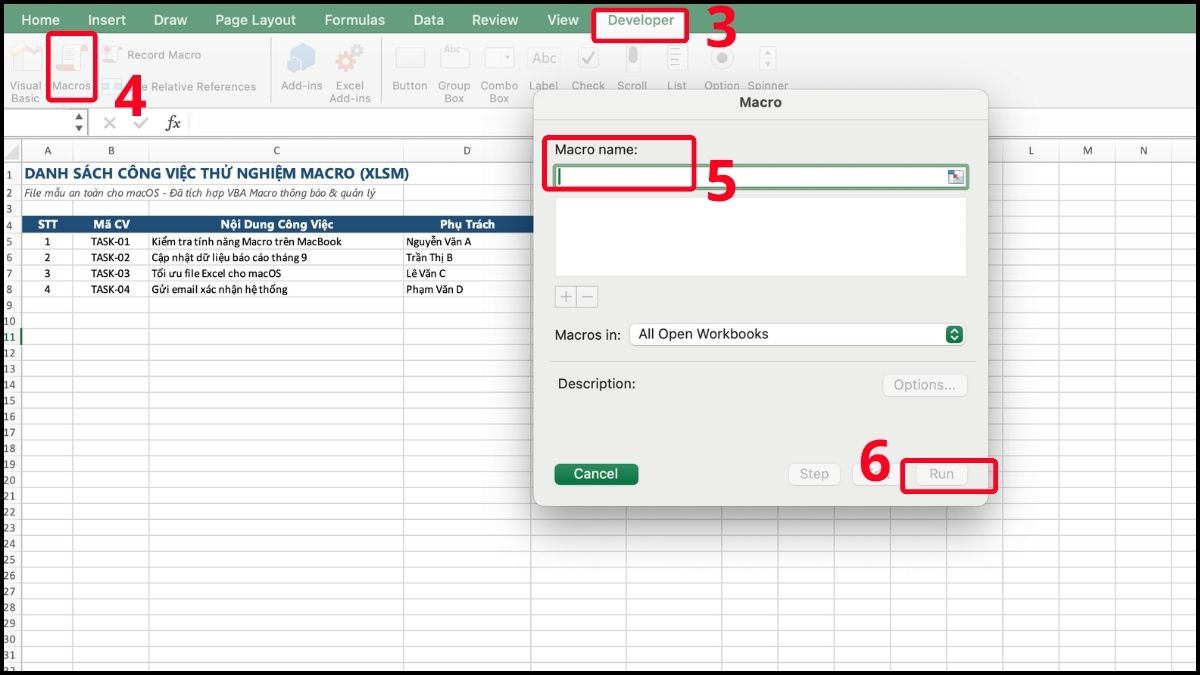Select cell TASK-03
Viewport: 1200px width, 675px height.
pos(111,273)
